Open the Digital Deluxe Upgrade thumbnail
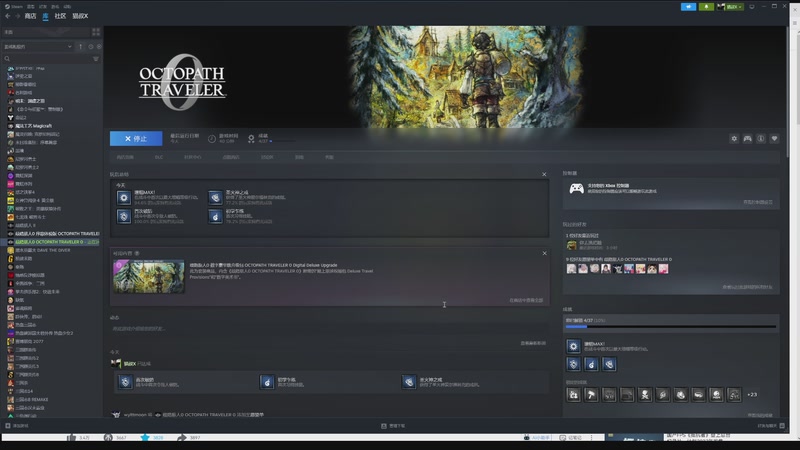Image resolution: width=800 pixels, height=450 pixels. tap(148, 276)
